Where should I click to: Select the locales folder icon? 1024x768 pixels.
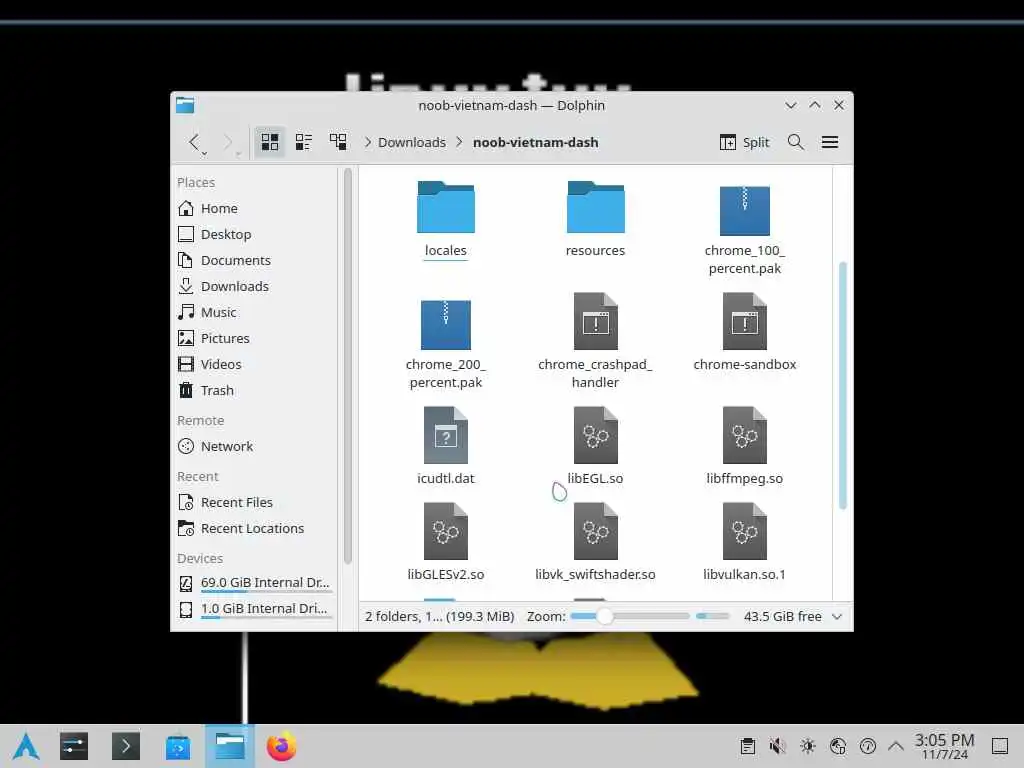click(x=445, y=207)
